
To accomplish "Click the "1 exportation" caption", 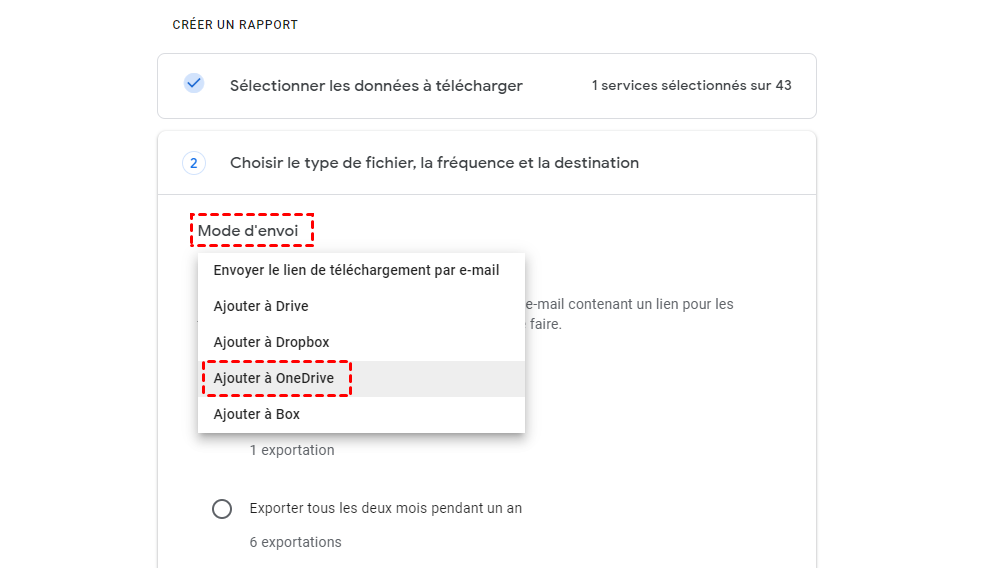I will coord(292,450).
